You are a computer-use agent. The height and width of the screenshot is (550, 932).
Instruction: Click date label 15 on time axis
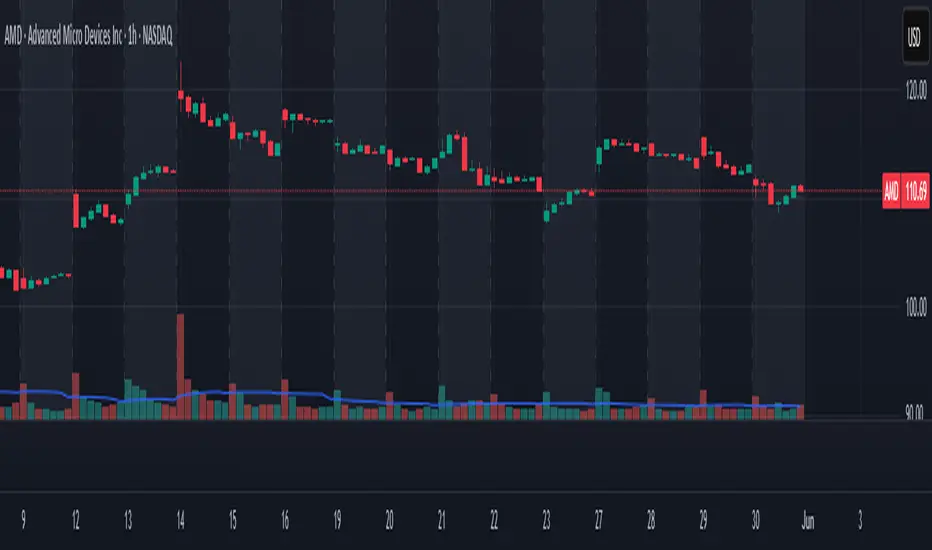tap(232, 520)
